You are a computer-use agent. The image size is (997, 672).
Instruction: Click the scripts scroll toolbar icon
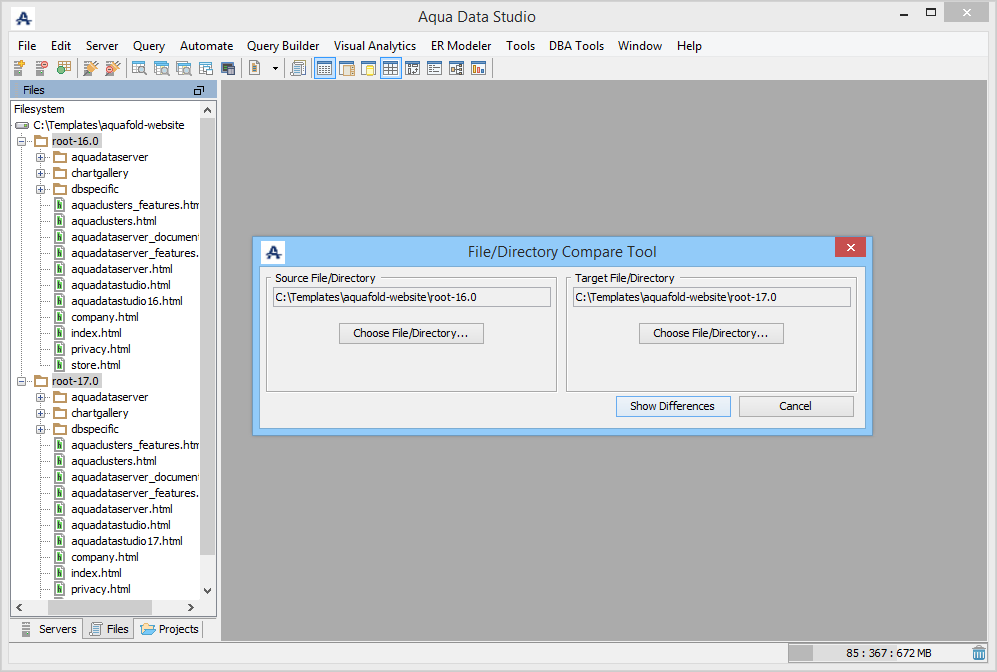298,68
